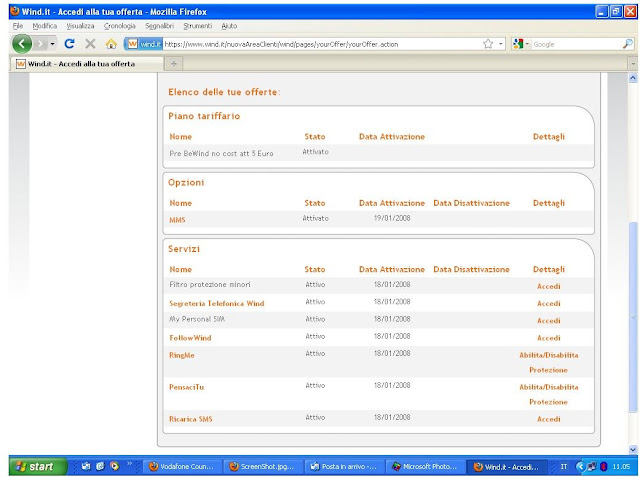Click Protezione link for PensaciTu
640x477 pixels.
549,402
